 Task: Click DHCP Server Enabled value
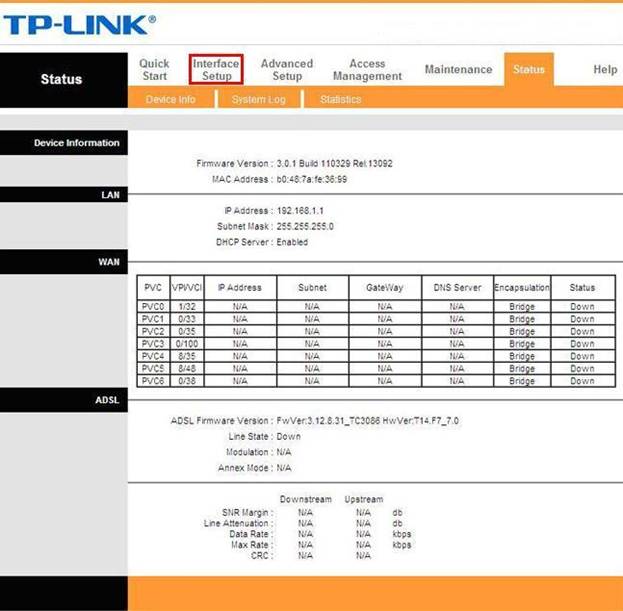point(292,242)
